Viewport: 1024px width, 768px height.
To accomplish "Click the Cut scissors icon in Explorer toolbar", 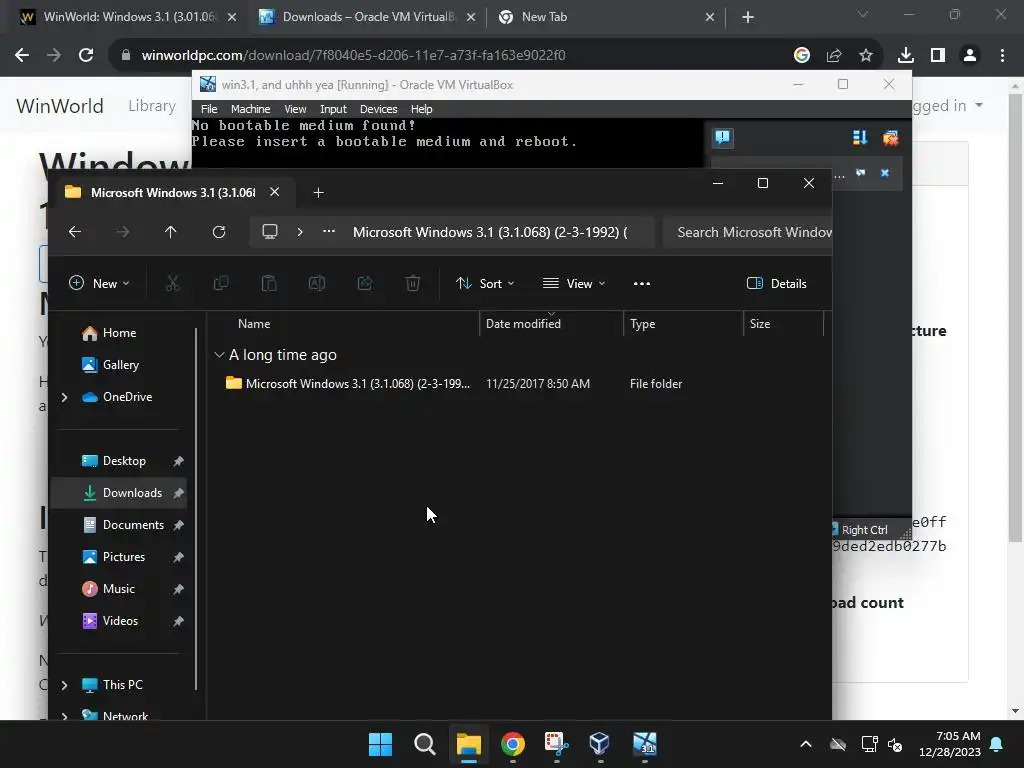I will click(x=172, y=283).
